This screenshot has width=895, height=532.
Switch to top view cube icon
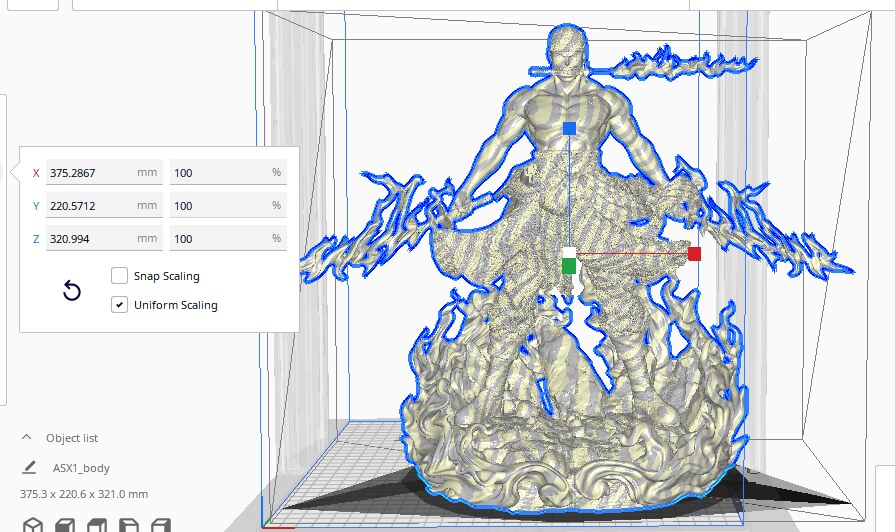[x=97, y=525]
